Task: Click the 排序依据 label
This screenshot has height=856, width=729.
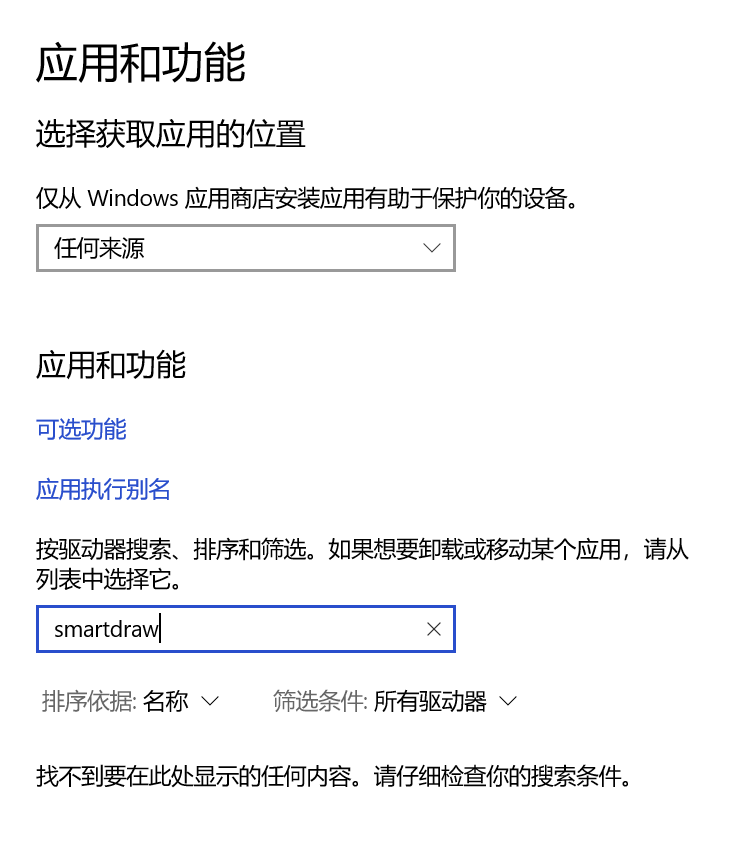Action: coord(89,702)
